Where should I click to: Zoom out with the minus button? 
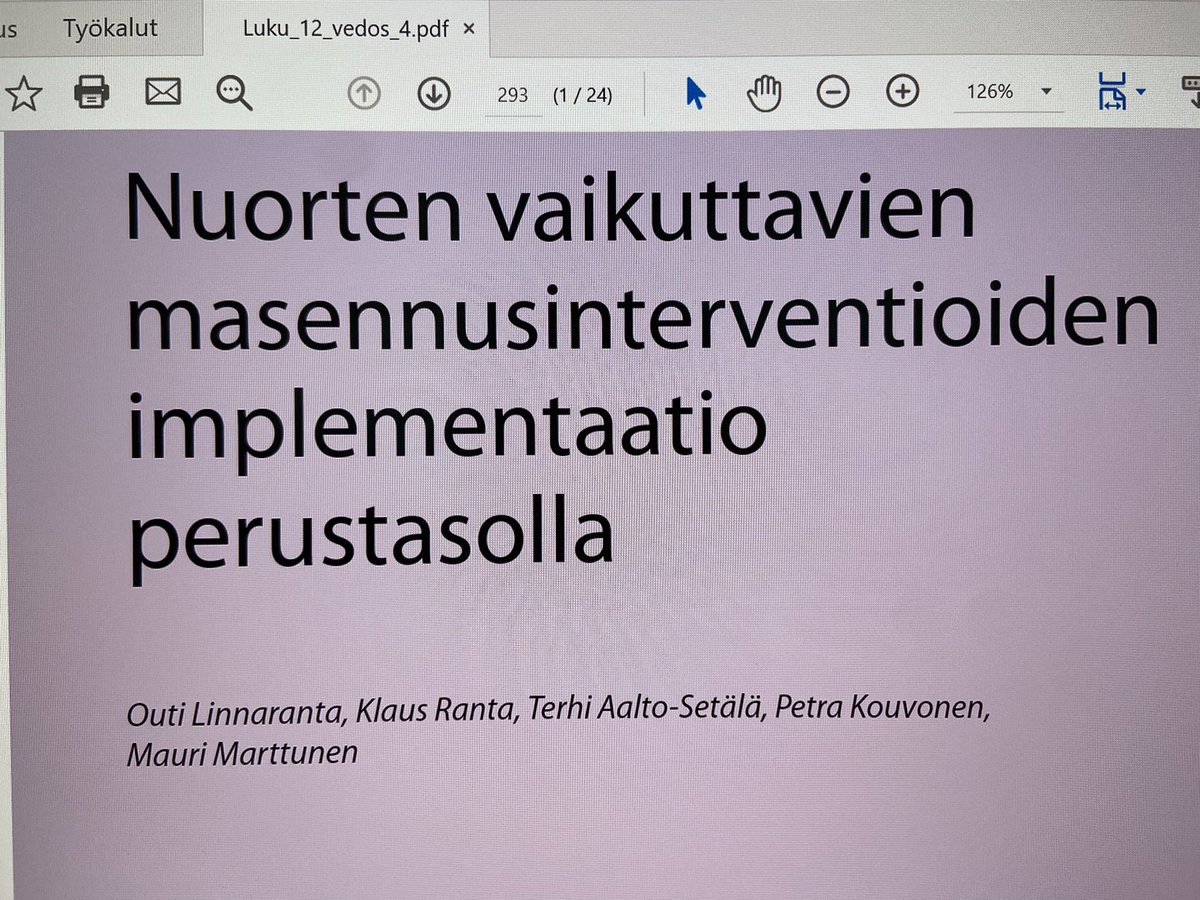click(833, 93)
